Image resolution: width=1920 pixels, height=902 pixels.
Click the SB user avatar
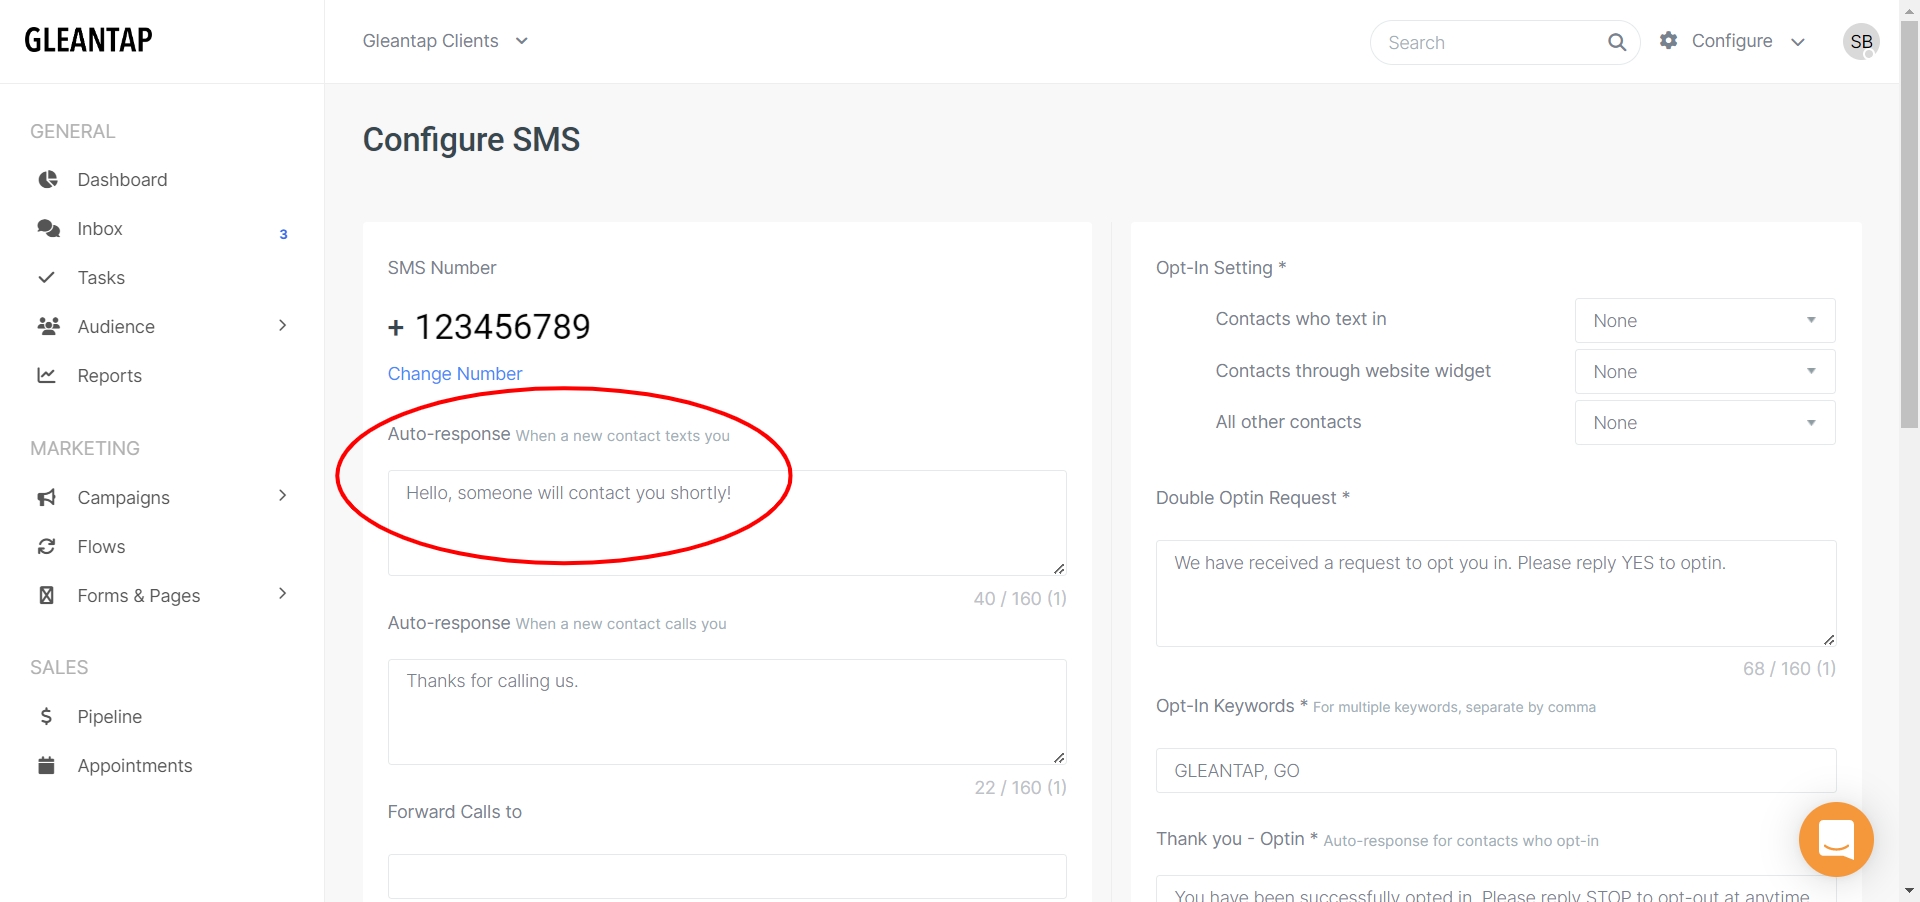[1860, 42]
